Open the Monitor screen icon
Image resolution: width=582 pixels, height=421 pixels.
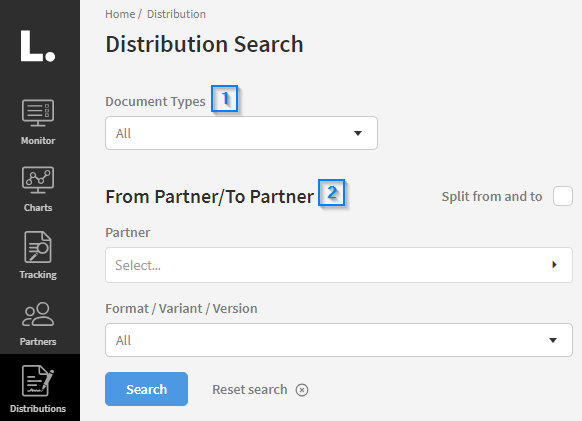click(x=38, y=113)
